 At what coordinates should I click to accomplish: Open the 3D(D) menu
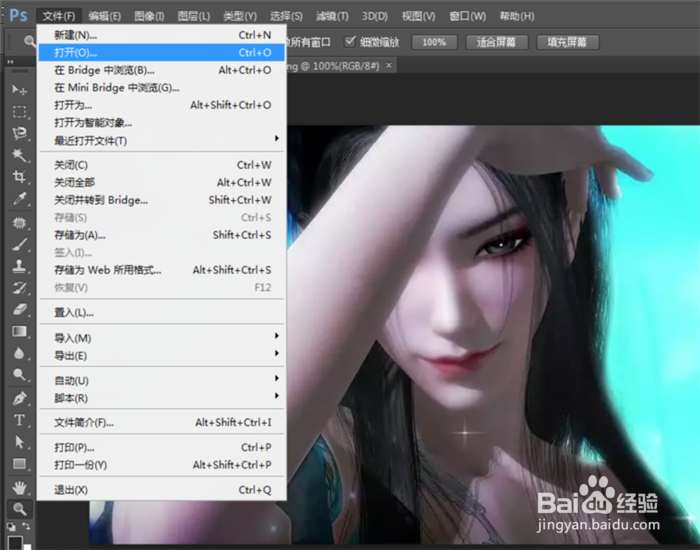(x=375, y=17)
